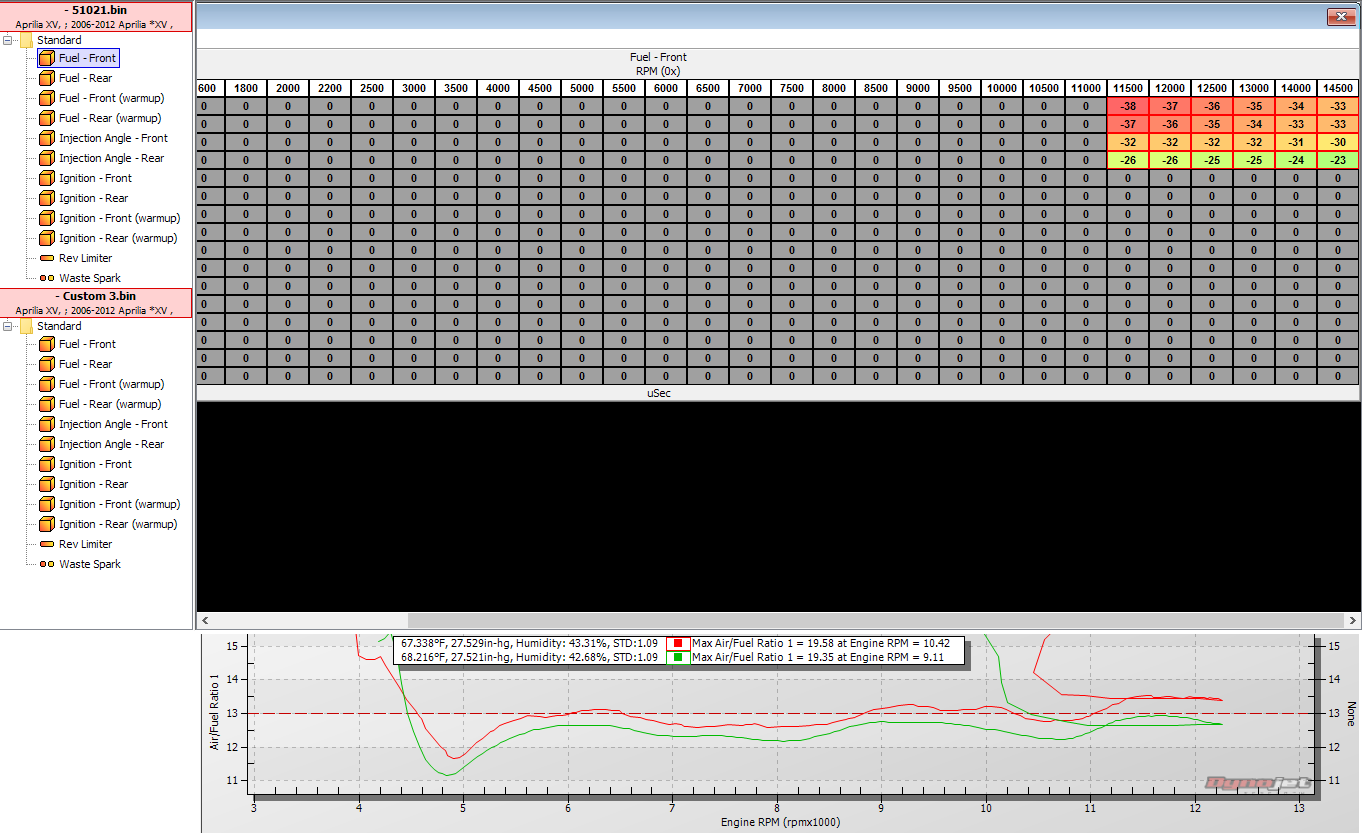Select Rev Limiter icon in Custom 3.bin tree
Viewport: 1362px width, 836px height.
pos(46,544)
